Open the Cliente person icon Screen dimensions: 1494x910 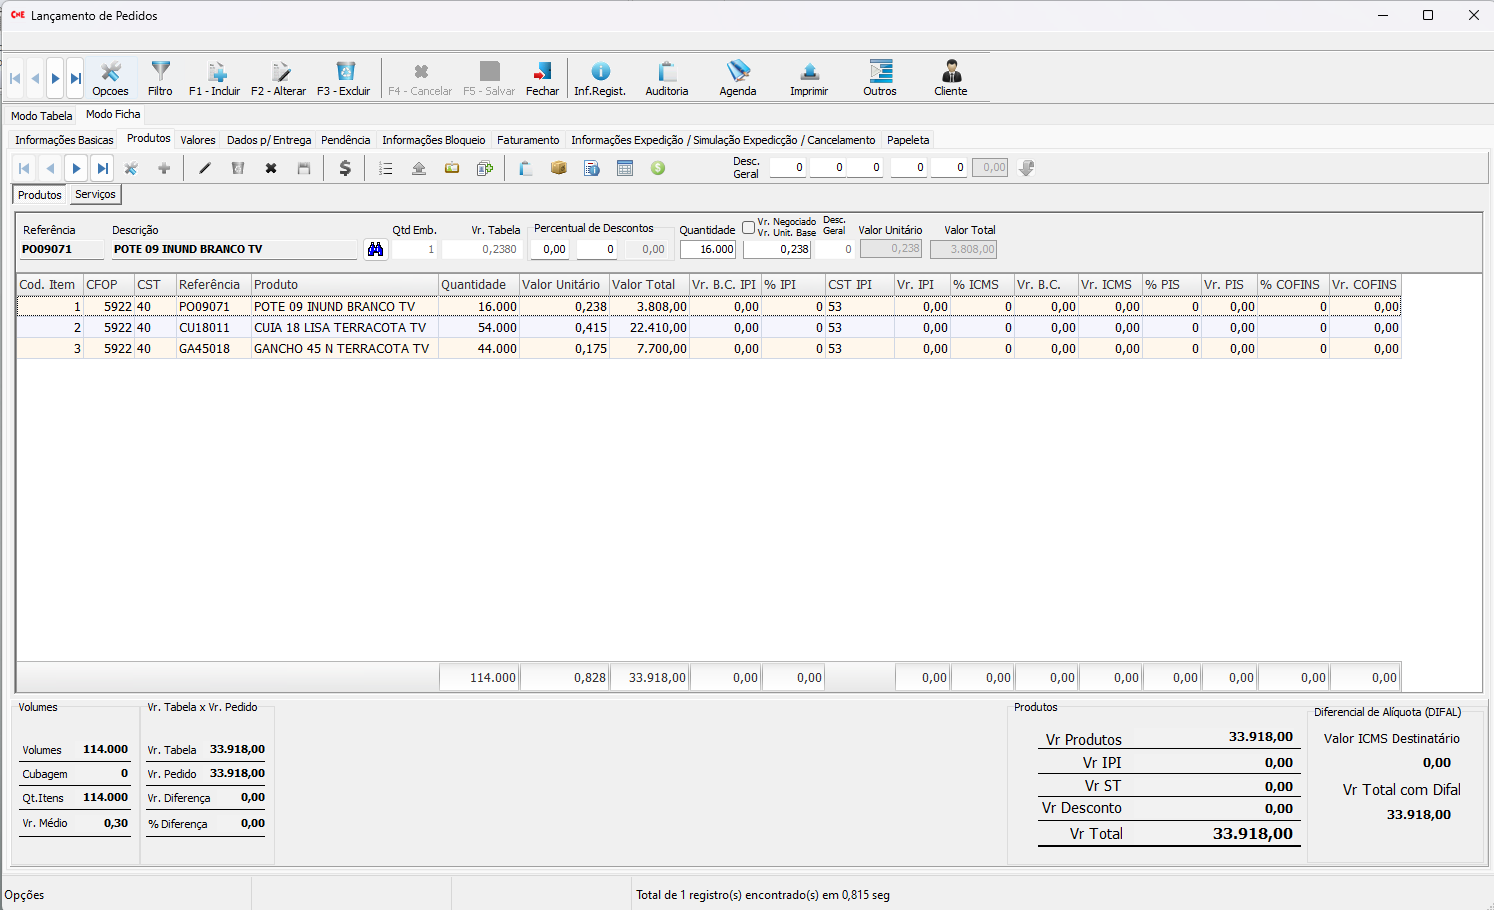click(x=950, y=78)
